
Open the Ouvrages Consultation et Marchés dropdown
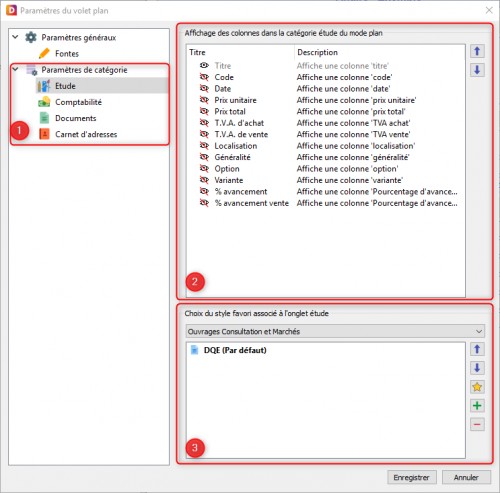pos(335,331)
